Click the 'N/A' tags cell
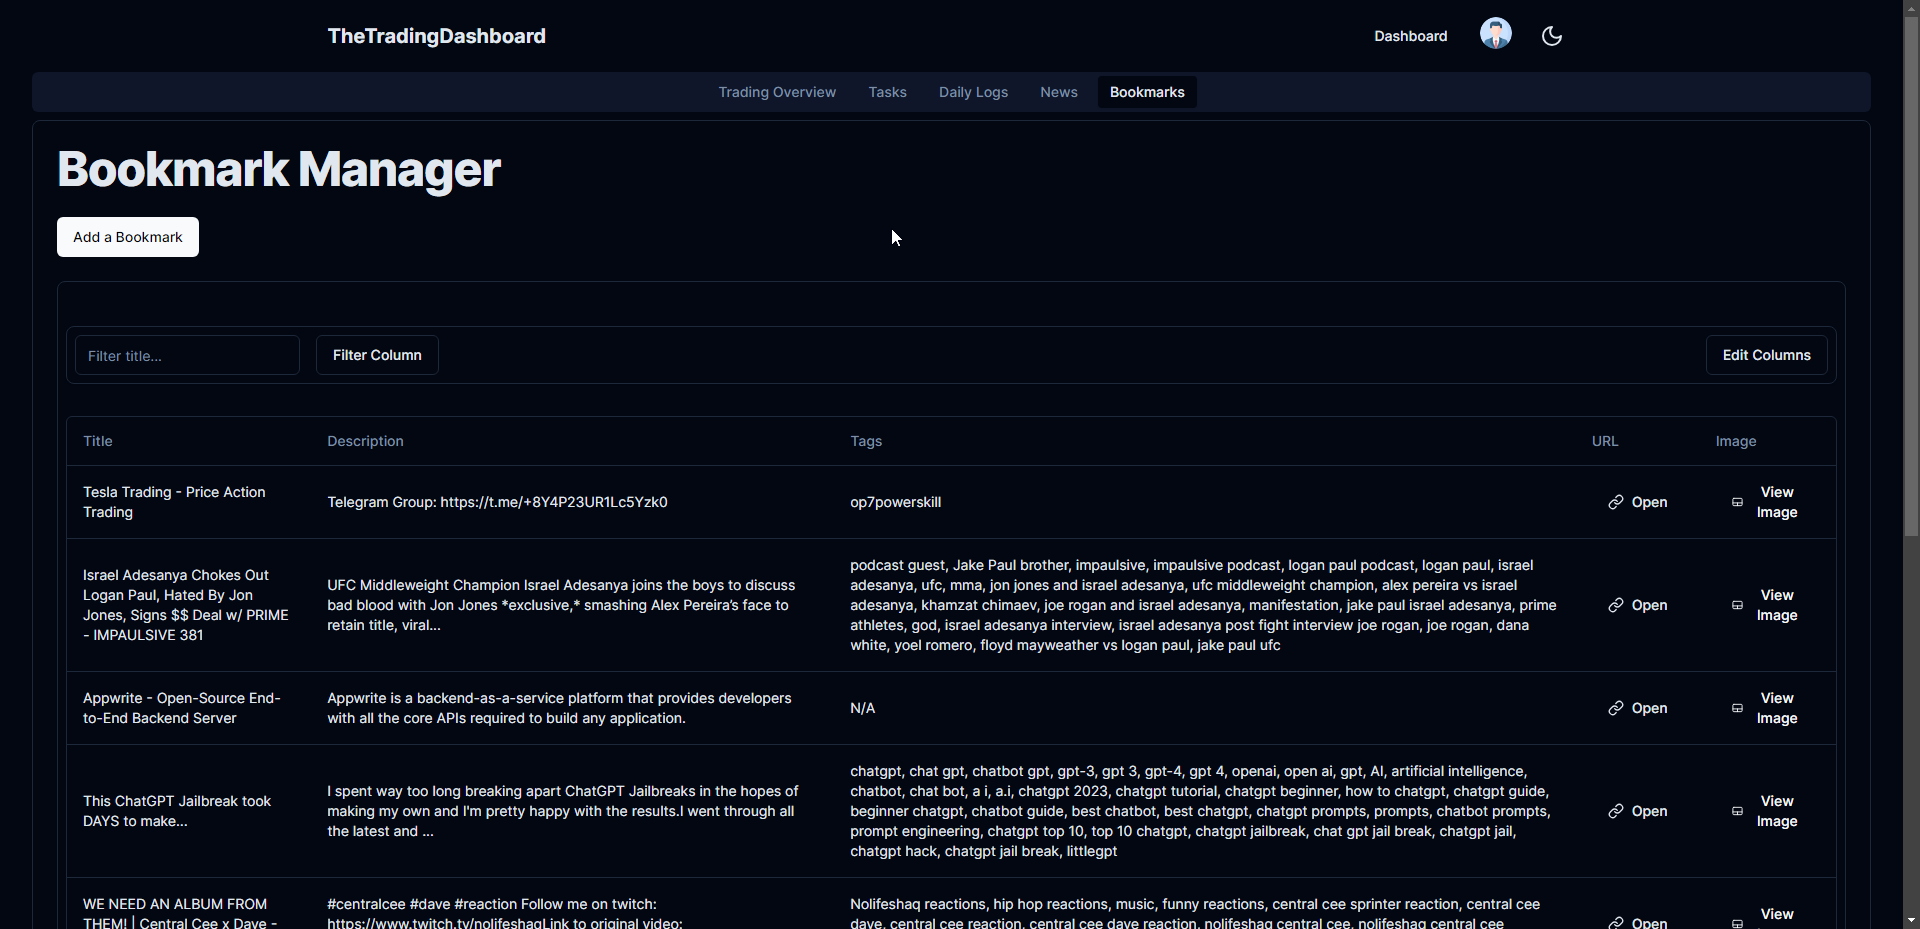The height and width of the screenshot is (929, 1920). tap(862, 708)
